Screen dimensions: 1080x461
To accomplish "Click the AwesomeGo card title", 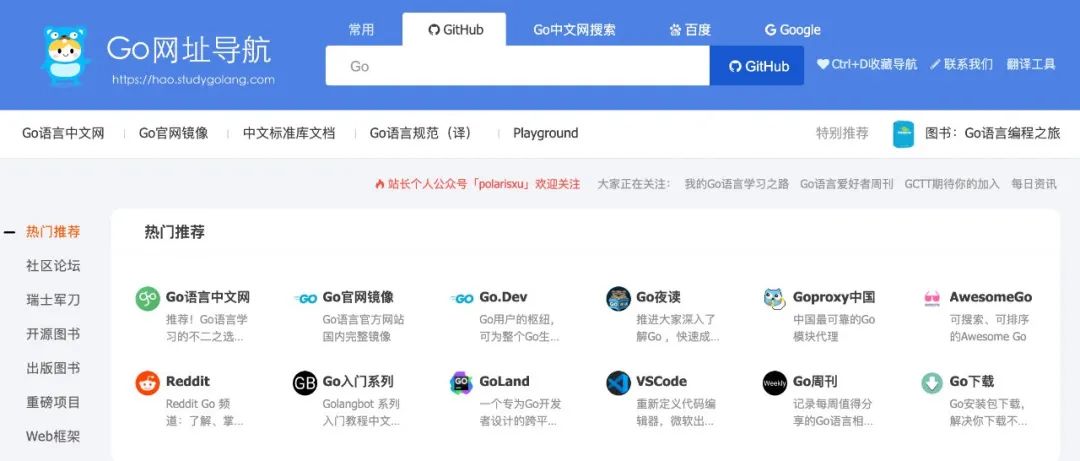I will 990,297.
